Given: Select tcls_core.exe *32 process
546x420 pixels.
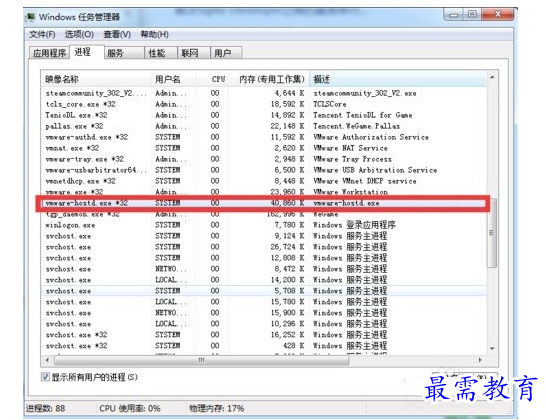Looking at the screenshot, I should (x=264, y=104).
